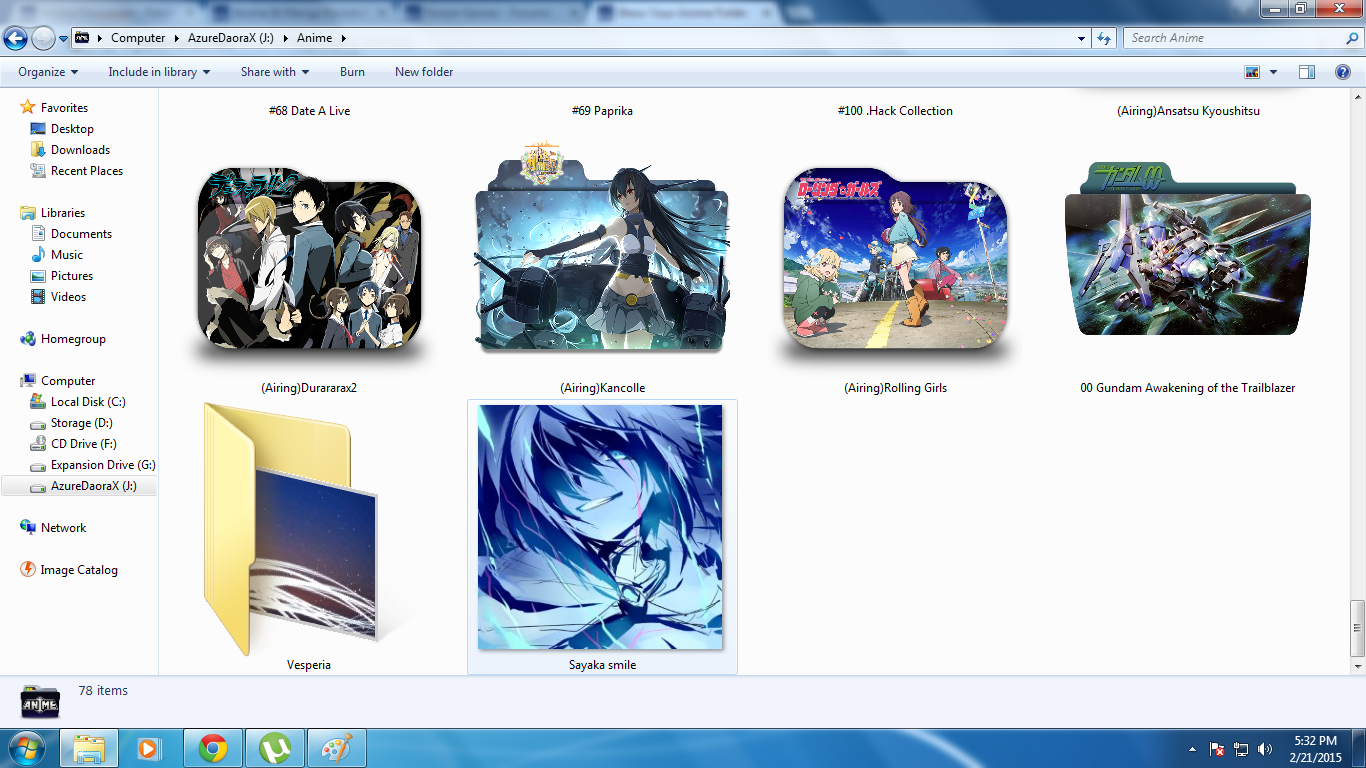Click the New folder button
1366x768 pixels.
pos(424,72)
